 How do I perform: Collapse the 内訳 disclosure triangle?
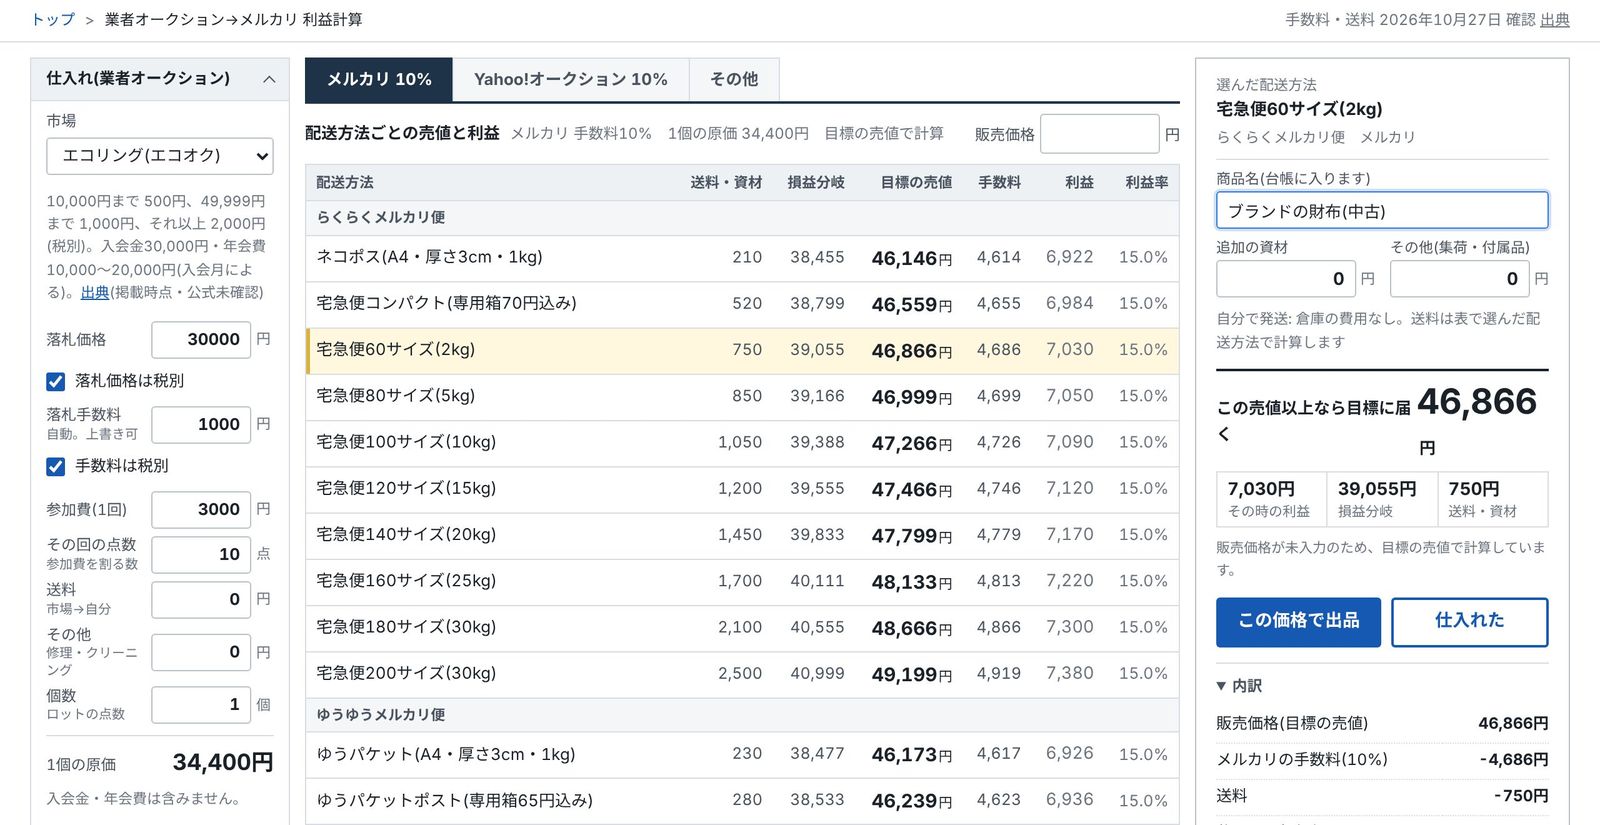[1221, 686]
